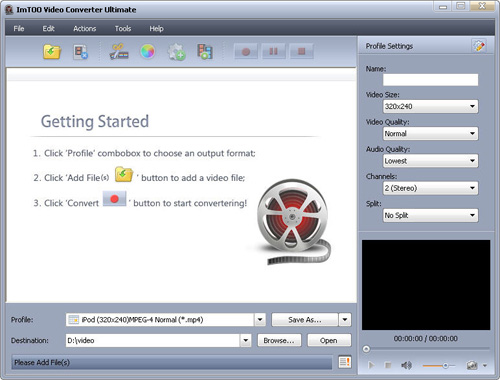Start conversion with red Convert button
The width and height of the screenshot is (500, 380).
[x=246, y=52]
